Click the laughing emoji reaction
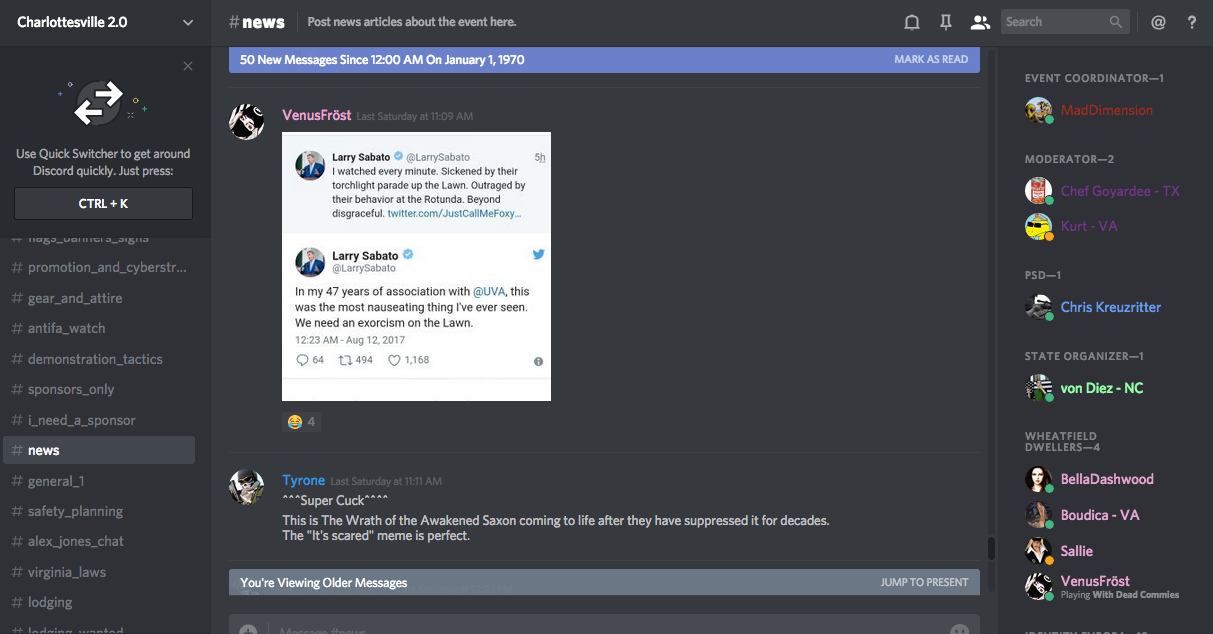Viewport: 1213px width, 634px height. click(x=301, y=422)
